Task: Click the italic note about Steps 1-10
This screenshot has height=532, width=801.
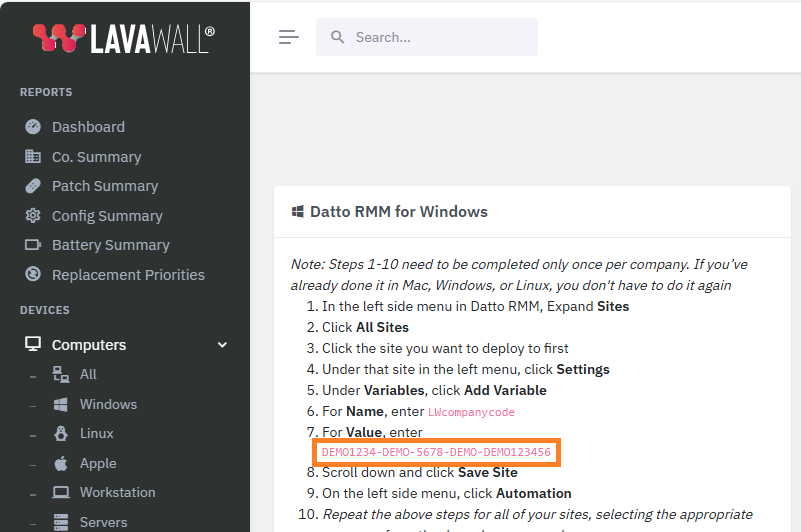Action: click(519, 274)
